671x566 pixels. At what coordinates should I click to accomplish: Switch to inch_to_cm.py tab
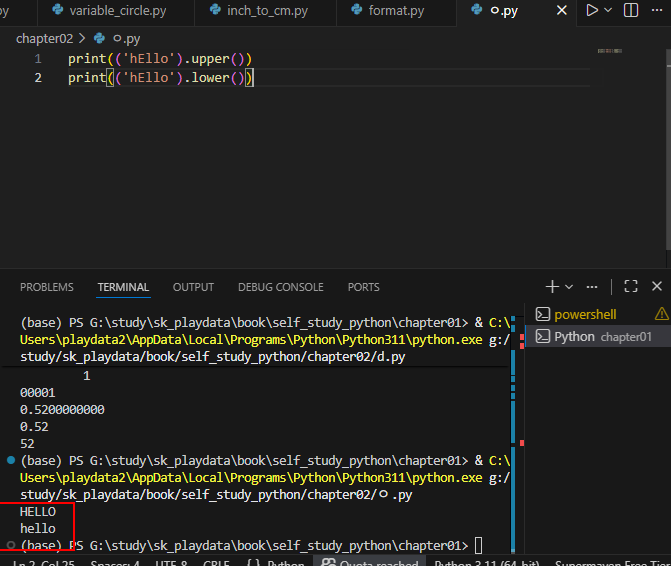265,11
